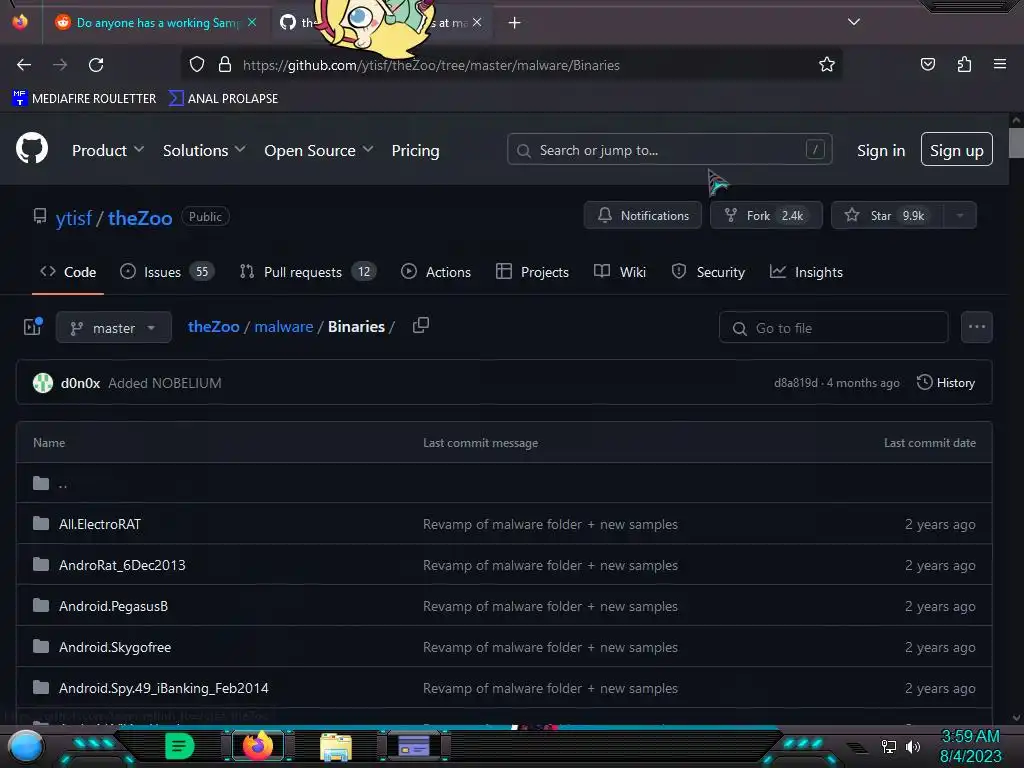Open commit d8a819d
Viewport: 1024px width, 768px height.
click(x=795, y=383)
